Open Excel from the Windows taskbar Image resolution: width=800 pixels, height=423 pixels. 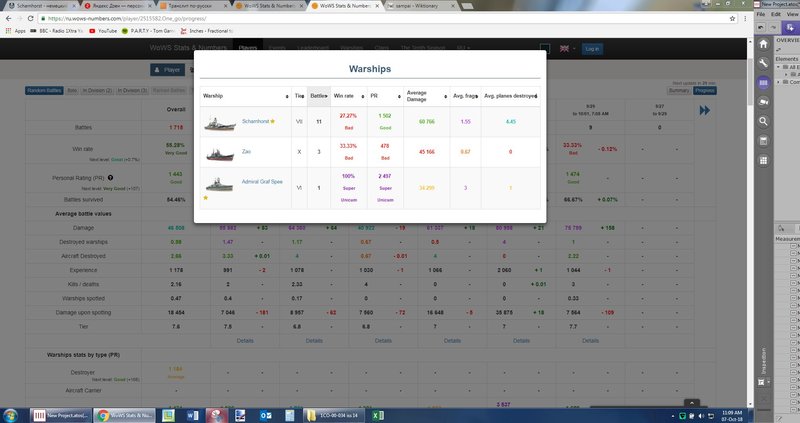click(376, 414)
